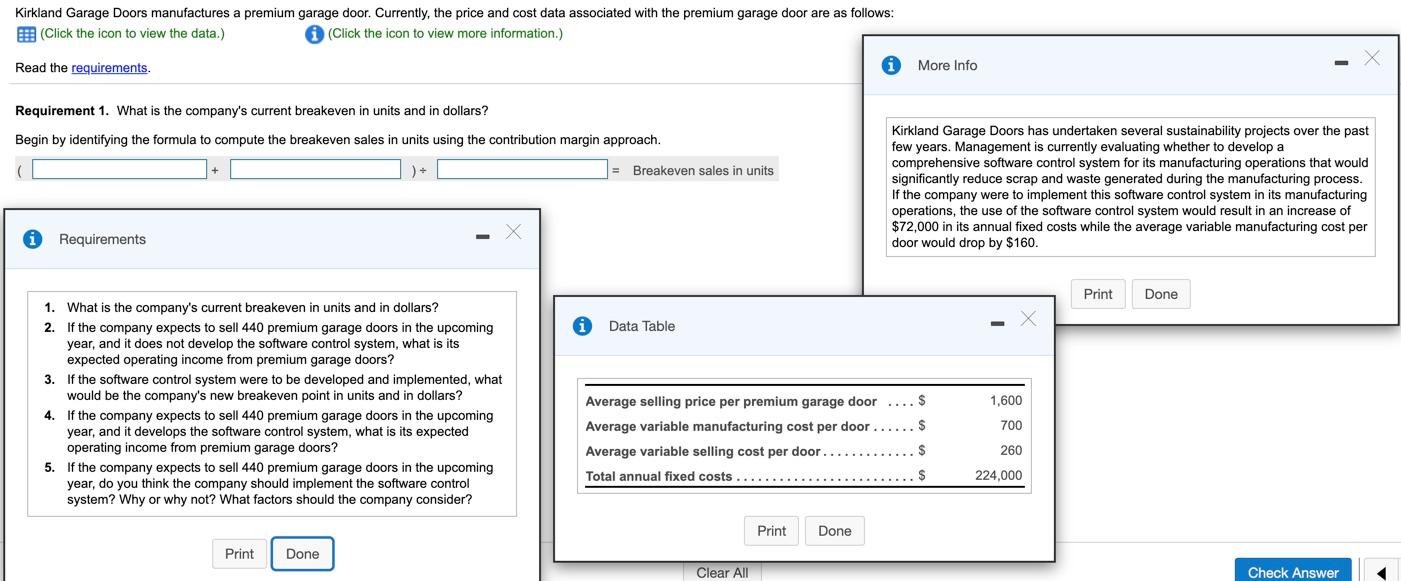The image size is (1401, 581).
Task: Close the Data Table dialog
Action: pos(1028,319)
